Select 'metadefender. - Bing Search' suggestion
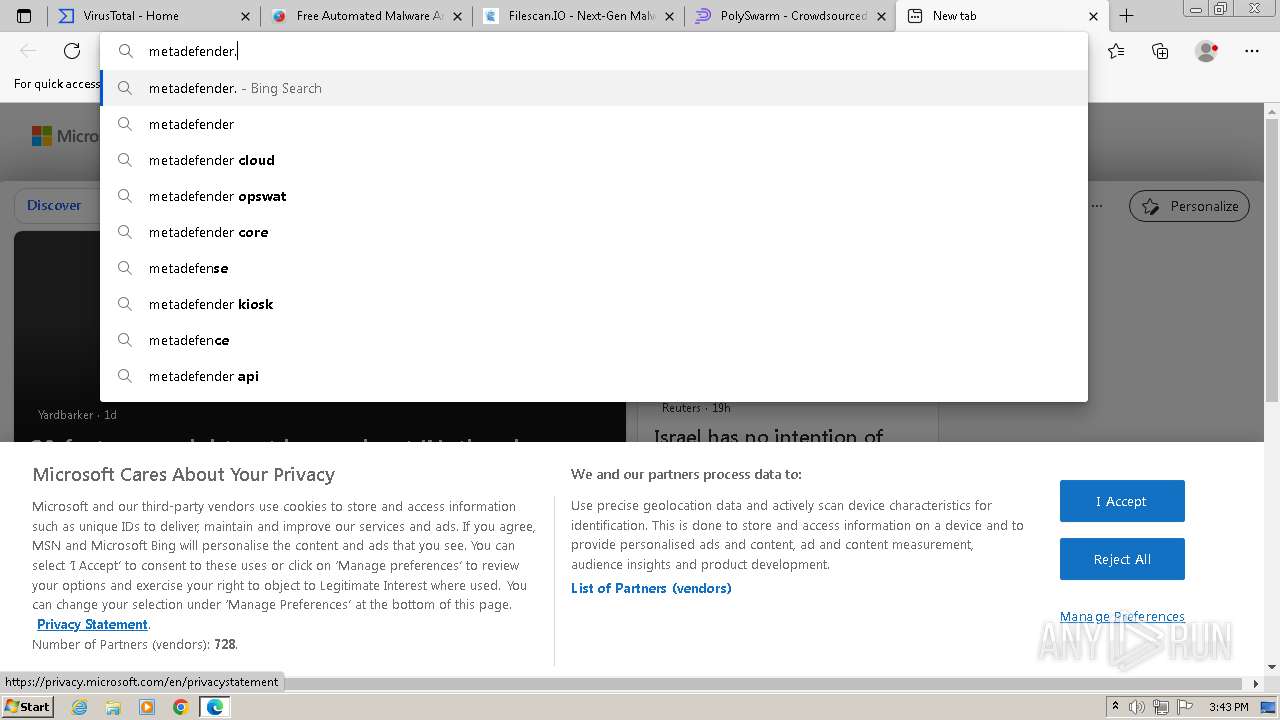 (x=594, y=88)
